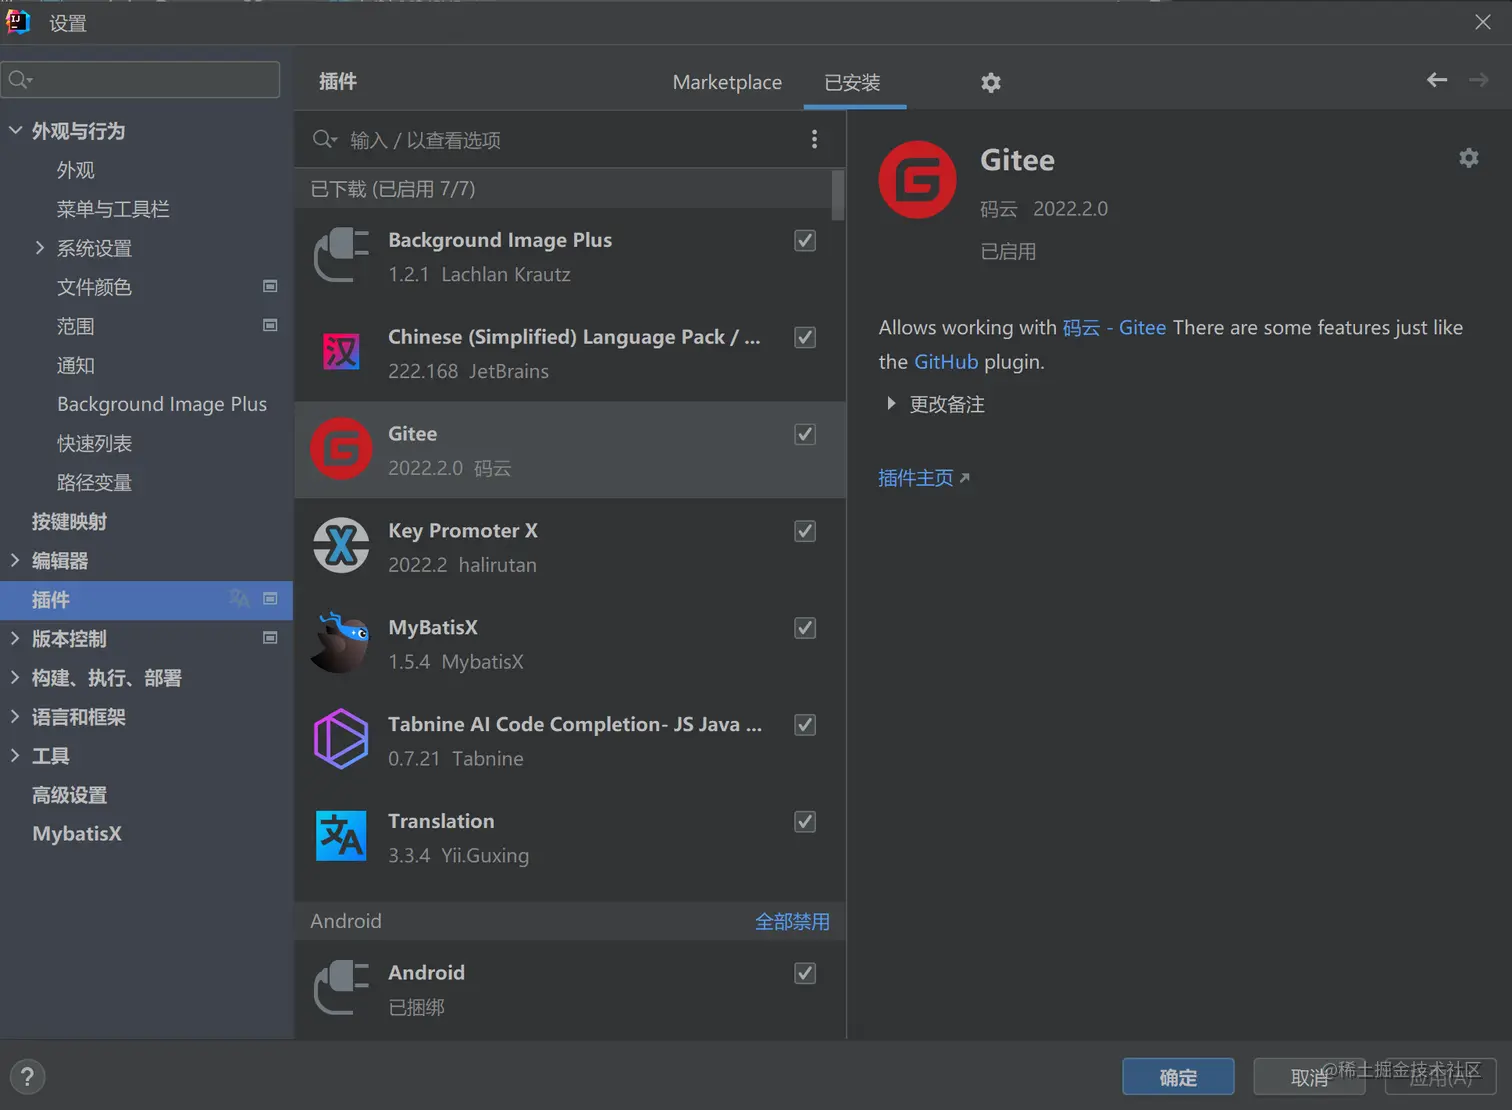Open the Gitee plugin gear options
This screenshot has height=1110, width=1512.
point(1468,158)
